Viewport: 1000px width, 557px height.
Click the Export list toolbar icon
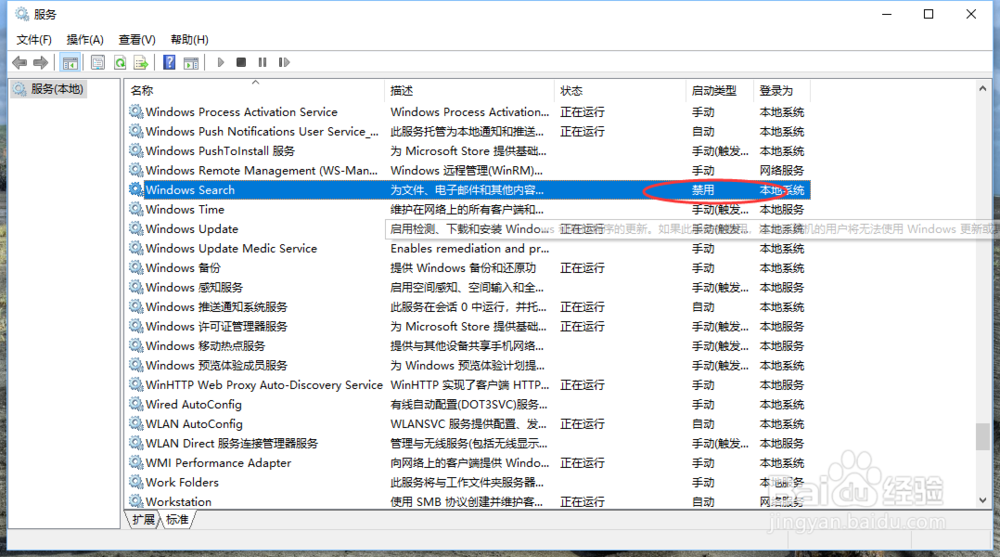click(140, 63)
